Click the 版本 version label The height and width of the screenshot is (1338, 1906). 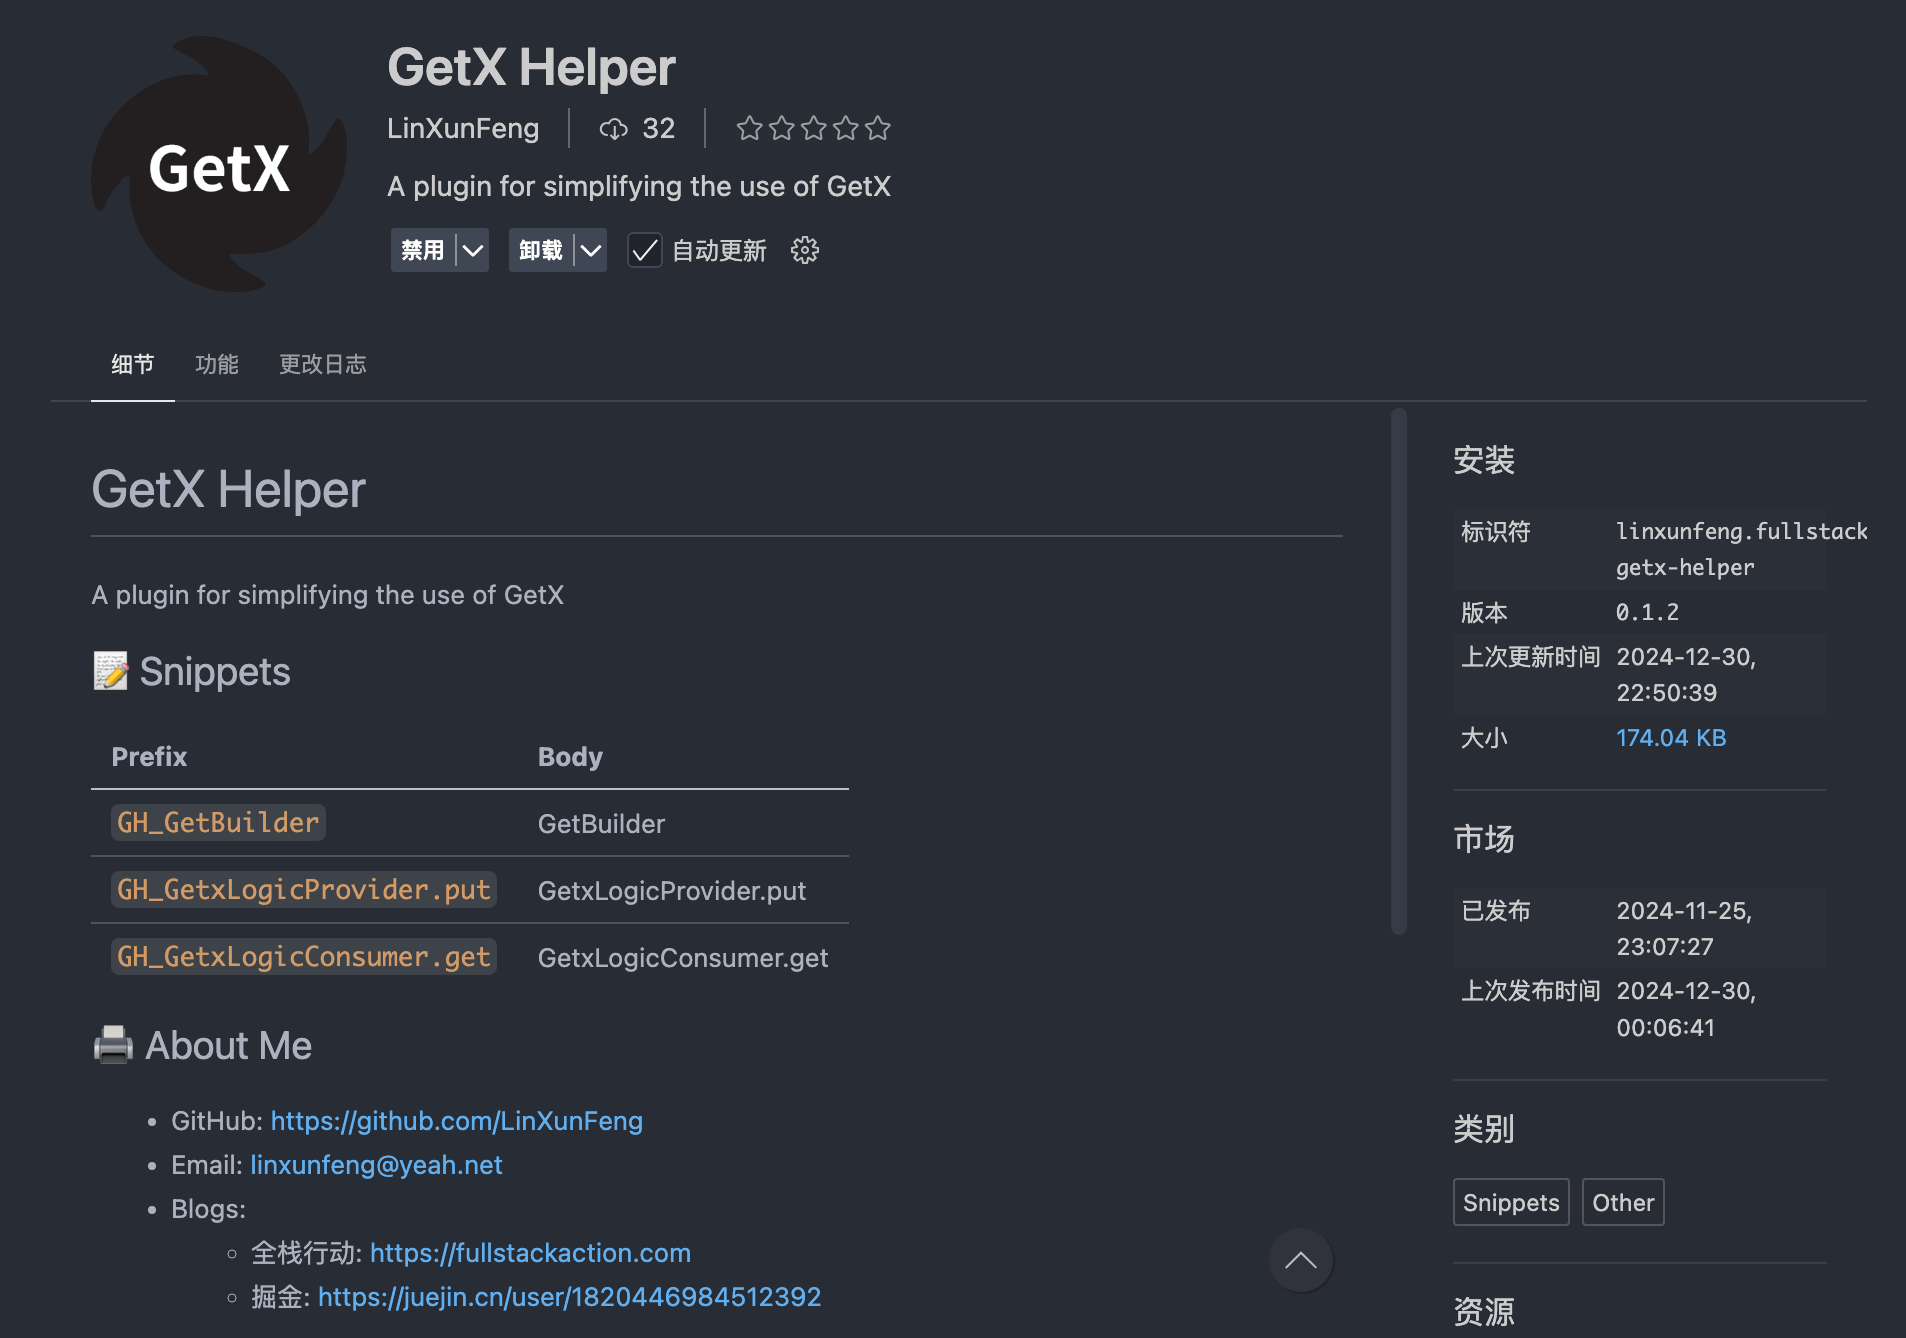pyautogui.click(x=1484, y=612)
